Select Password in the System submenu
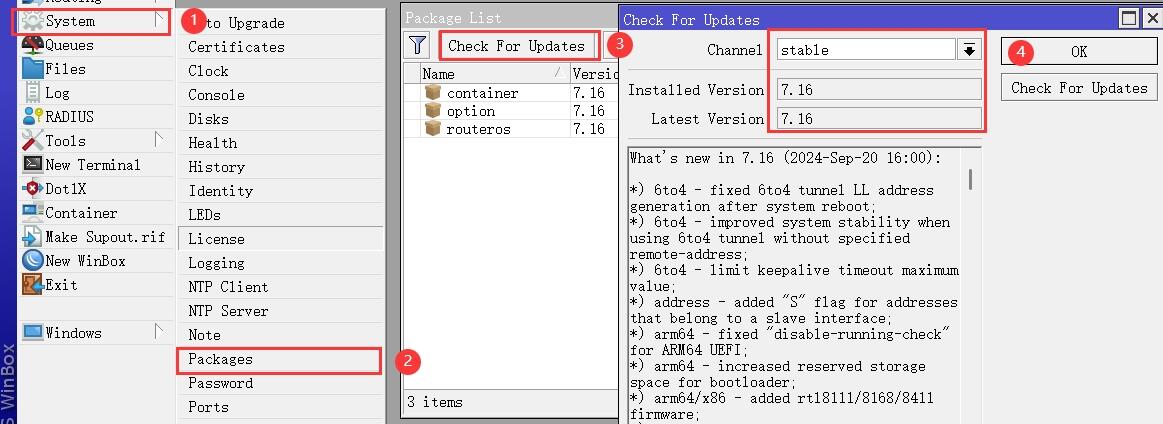 click(x=280, y=383)
